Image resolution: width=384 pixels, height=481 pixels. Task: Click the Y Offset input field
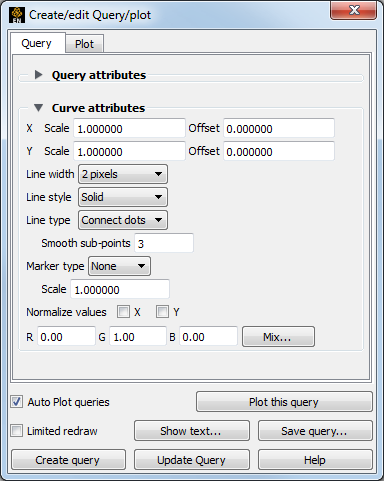279,151
